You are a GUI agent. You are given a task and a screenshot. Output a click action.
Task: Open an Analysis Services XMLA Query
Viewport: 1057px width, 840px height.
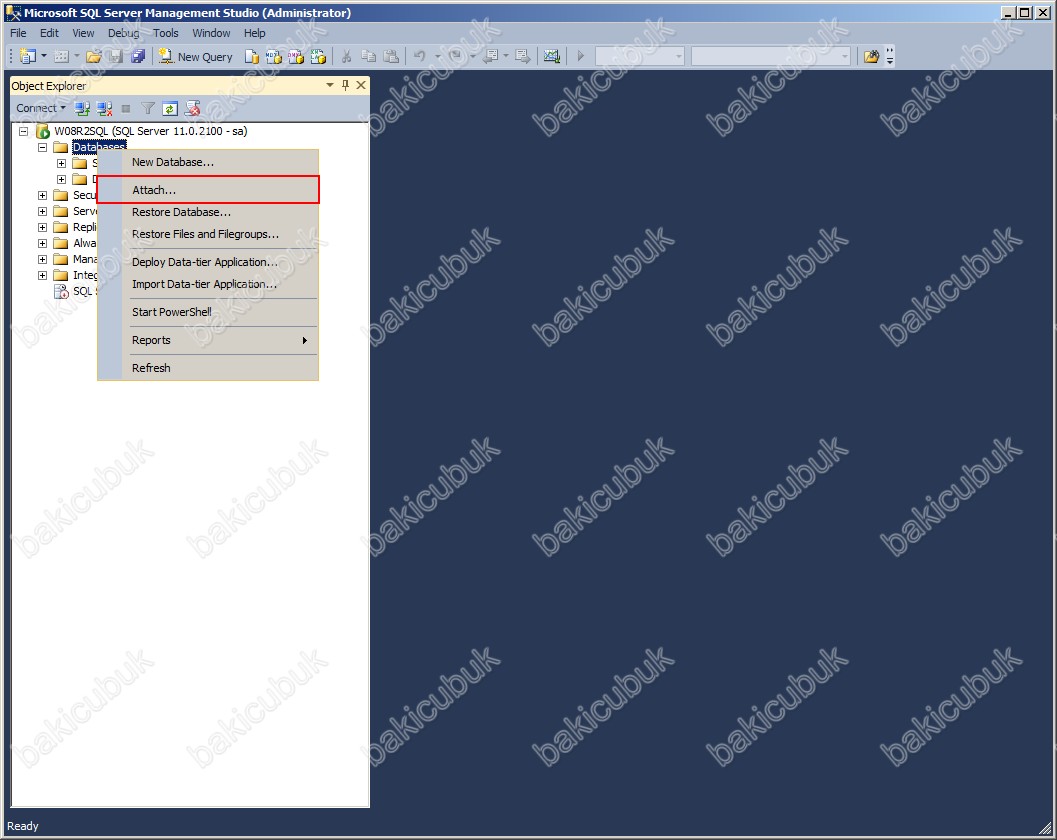click(318, 57)
